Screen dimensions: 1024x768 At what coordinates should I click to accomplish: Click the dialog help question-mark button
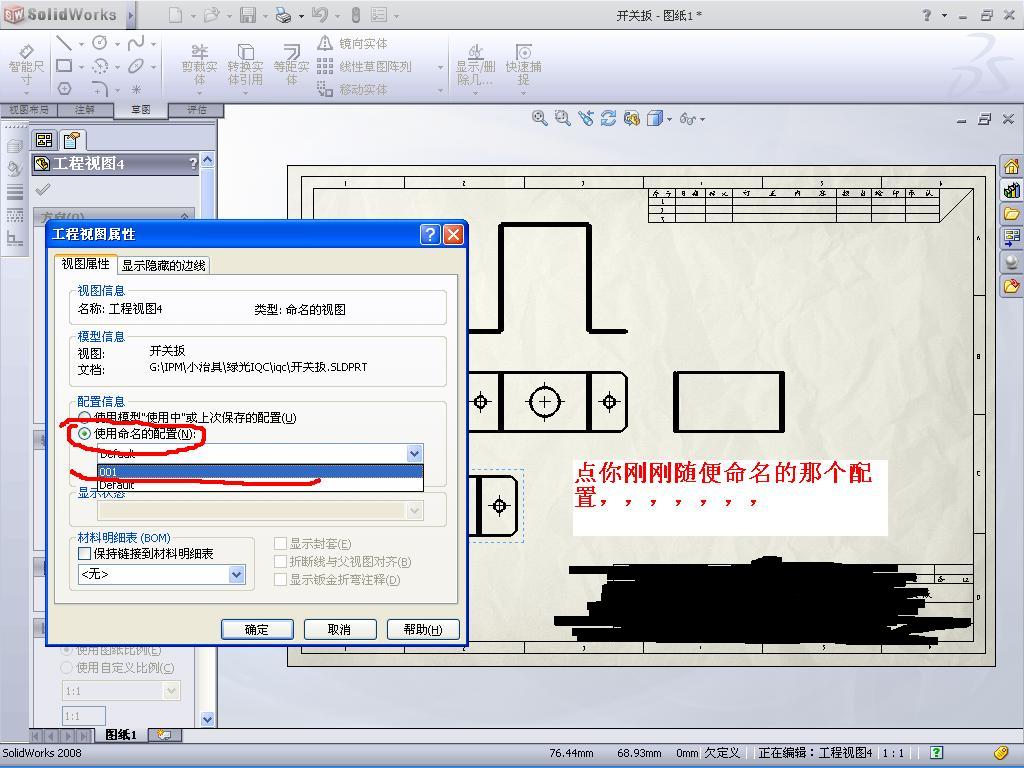click(x=430, y=234)
